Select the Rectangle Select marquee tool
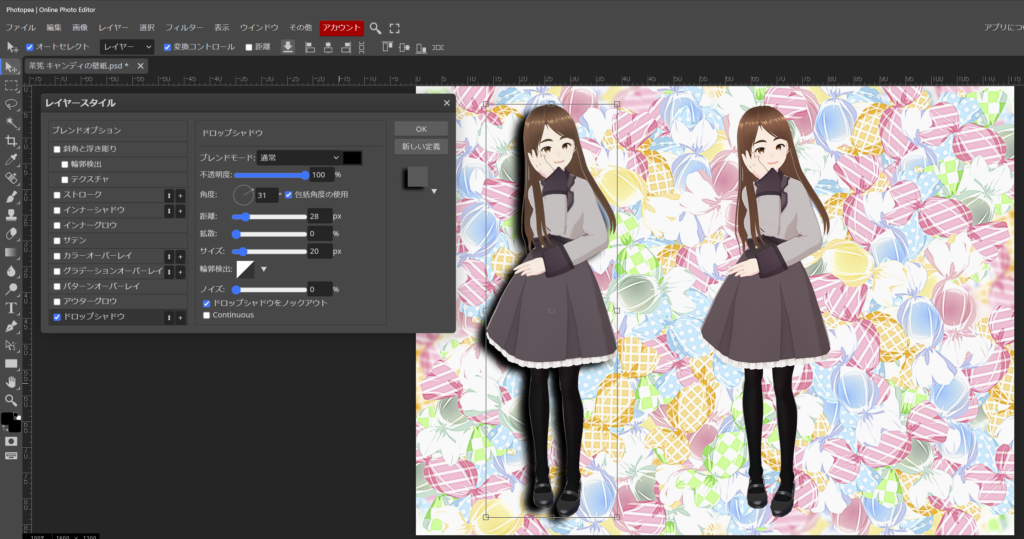Screen dimensions: 1024x539 (12, 84)
